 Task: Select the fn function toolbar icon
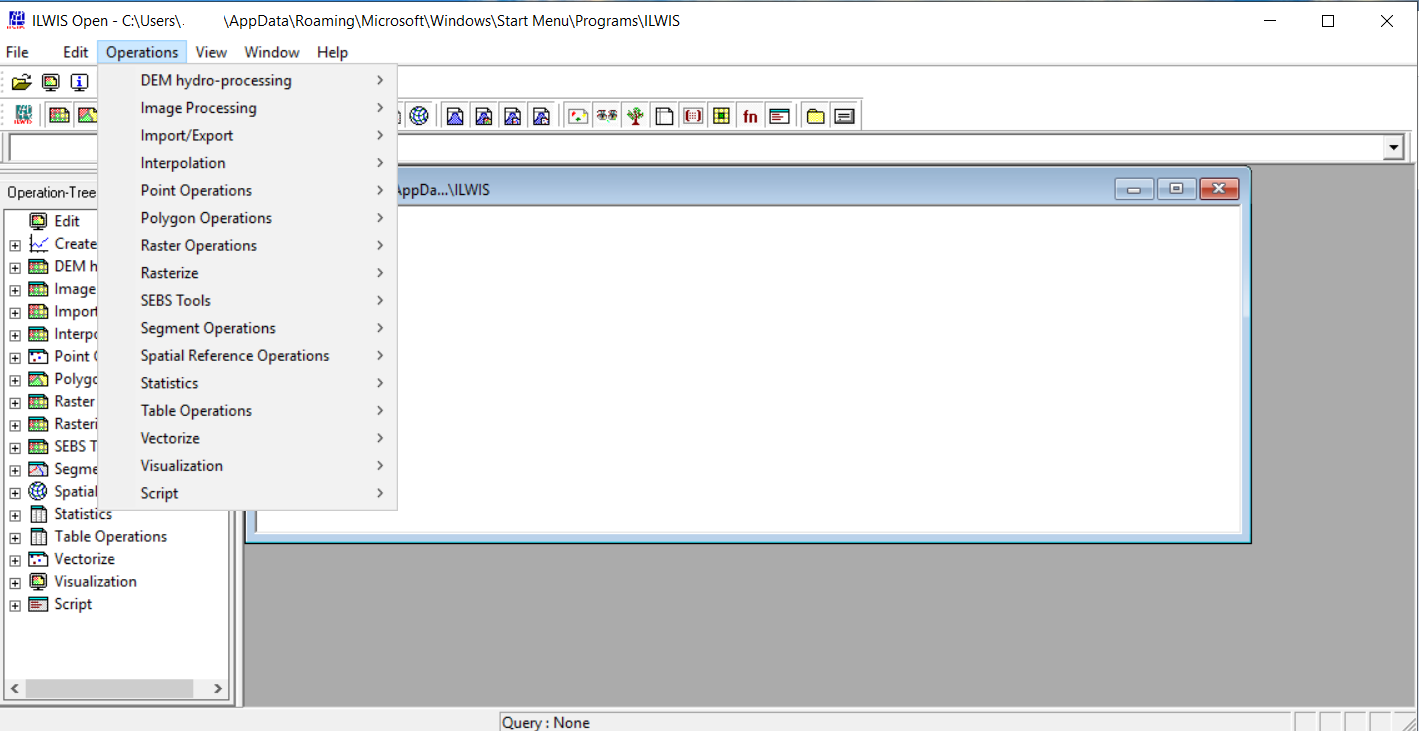click(750, 114)
